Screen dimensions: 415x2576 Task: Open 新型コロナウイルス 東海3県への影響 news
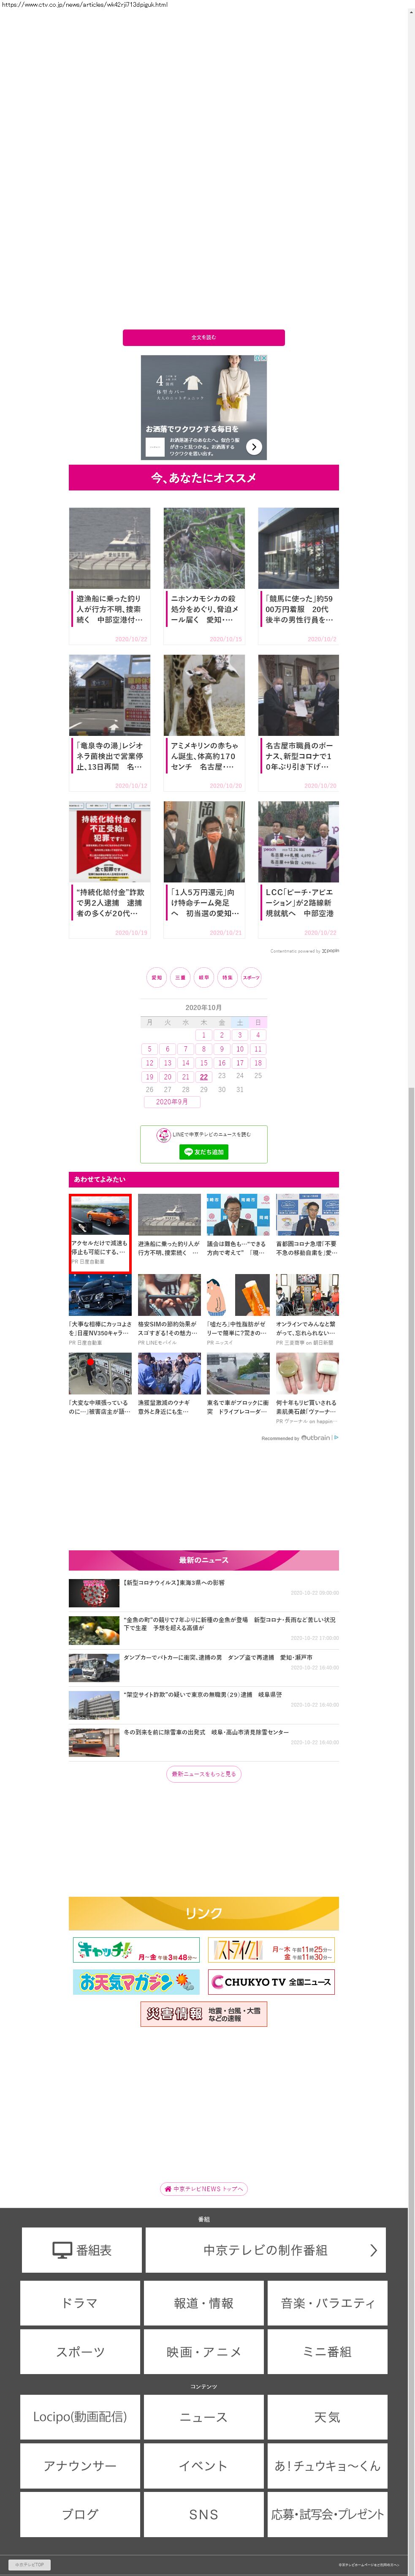click(x=204, y=1592)
